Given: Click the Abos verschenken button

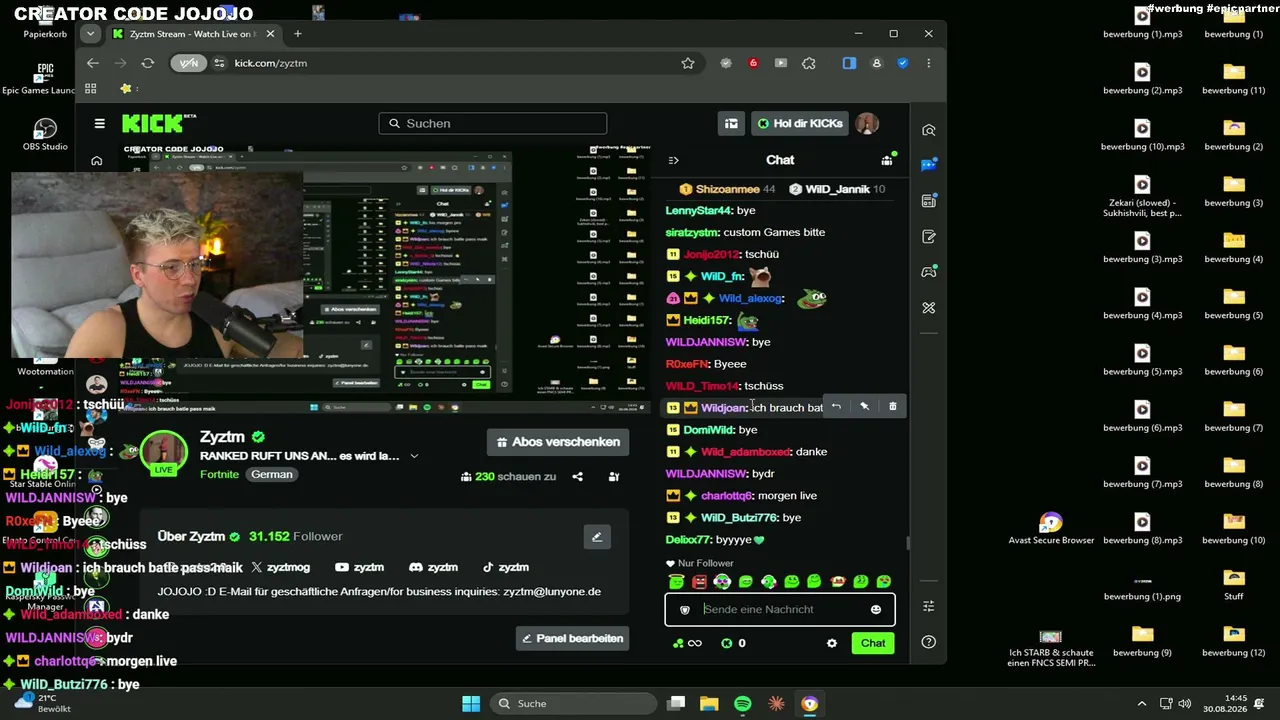Looking at the screenshot, I should 558,442.
